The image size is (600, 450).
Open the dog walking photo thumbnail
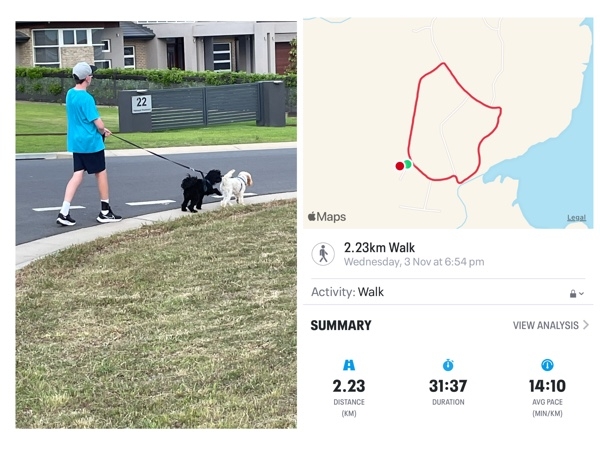coord(156,225)
